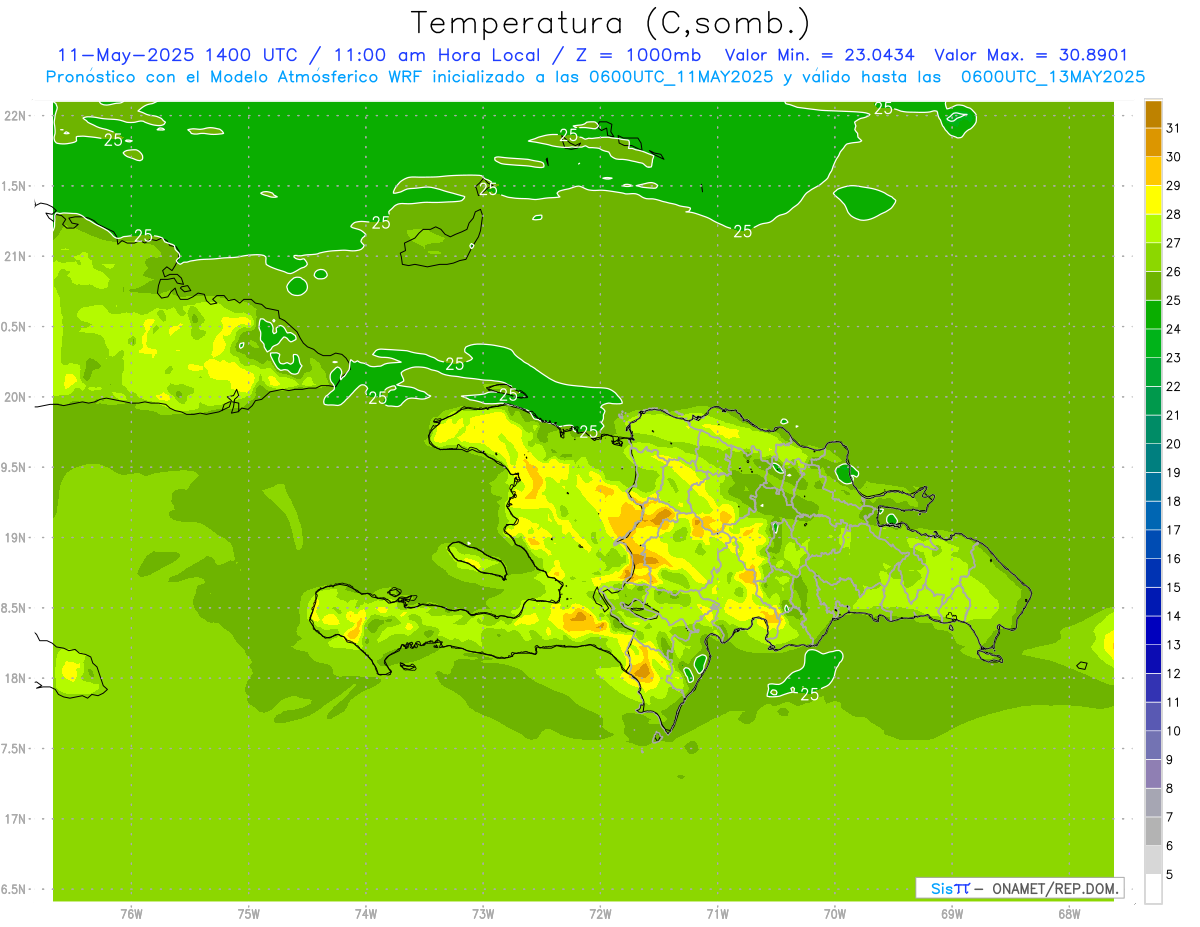
Task: Select the "Valor Max. = 30.8901" value
Action: pyautogui.click(x=1031, y=55)
